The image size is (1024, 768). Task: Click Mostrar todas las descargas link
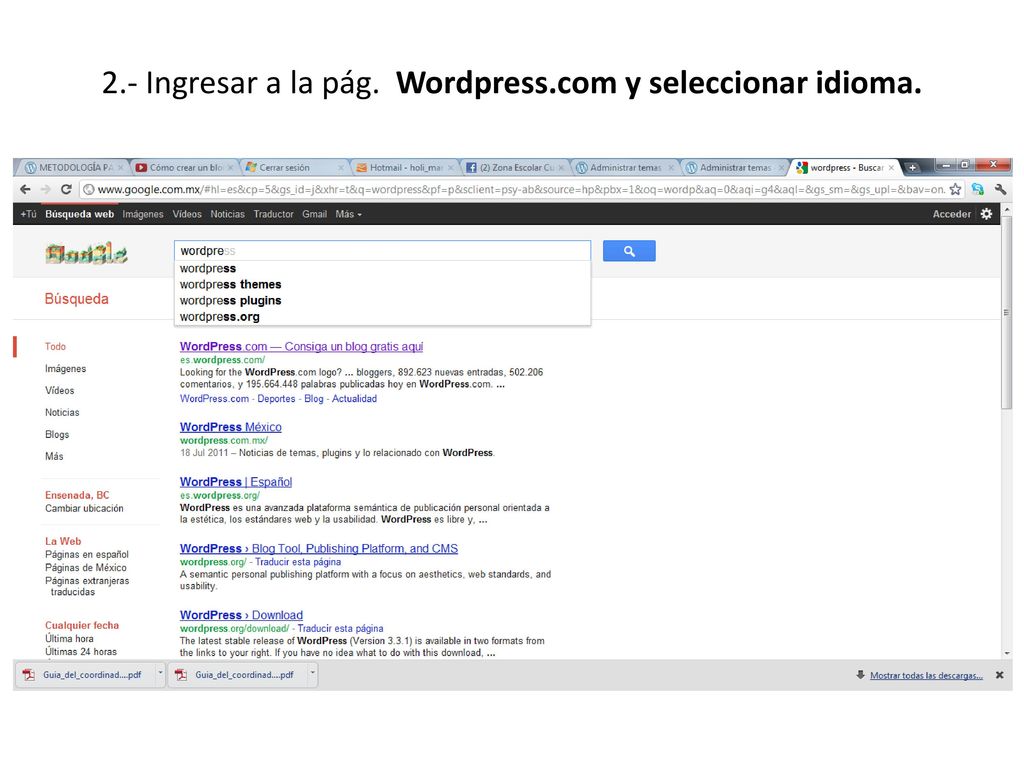click(926, 675)
